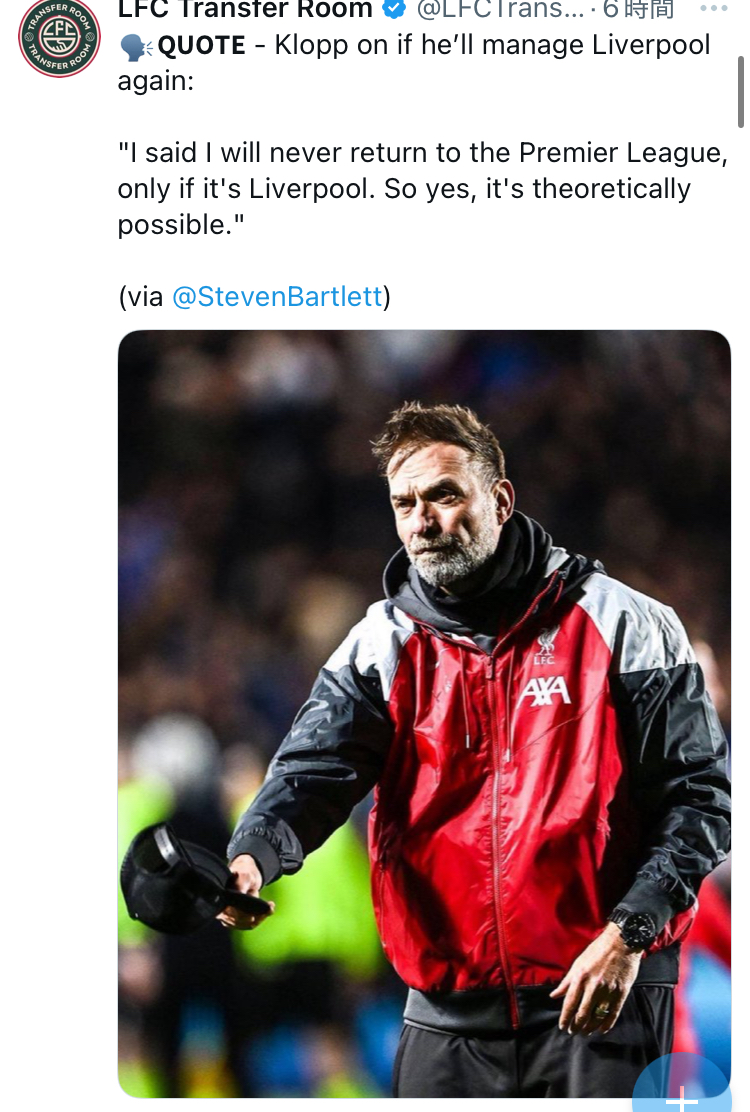Click the @LFCTrans… handle
Image resolution: width=750 pixels, height=1112 pixels.
click(500, 10)
